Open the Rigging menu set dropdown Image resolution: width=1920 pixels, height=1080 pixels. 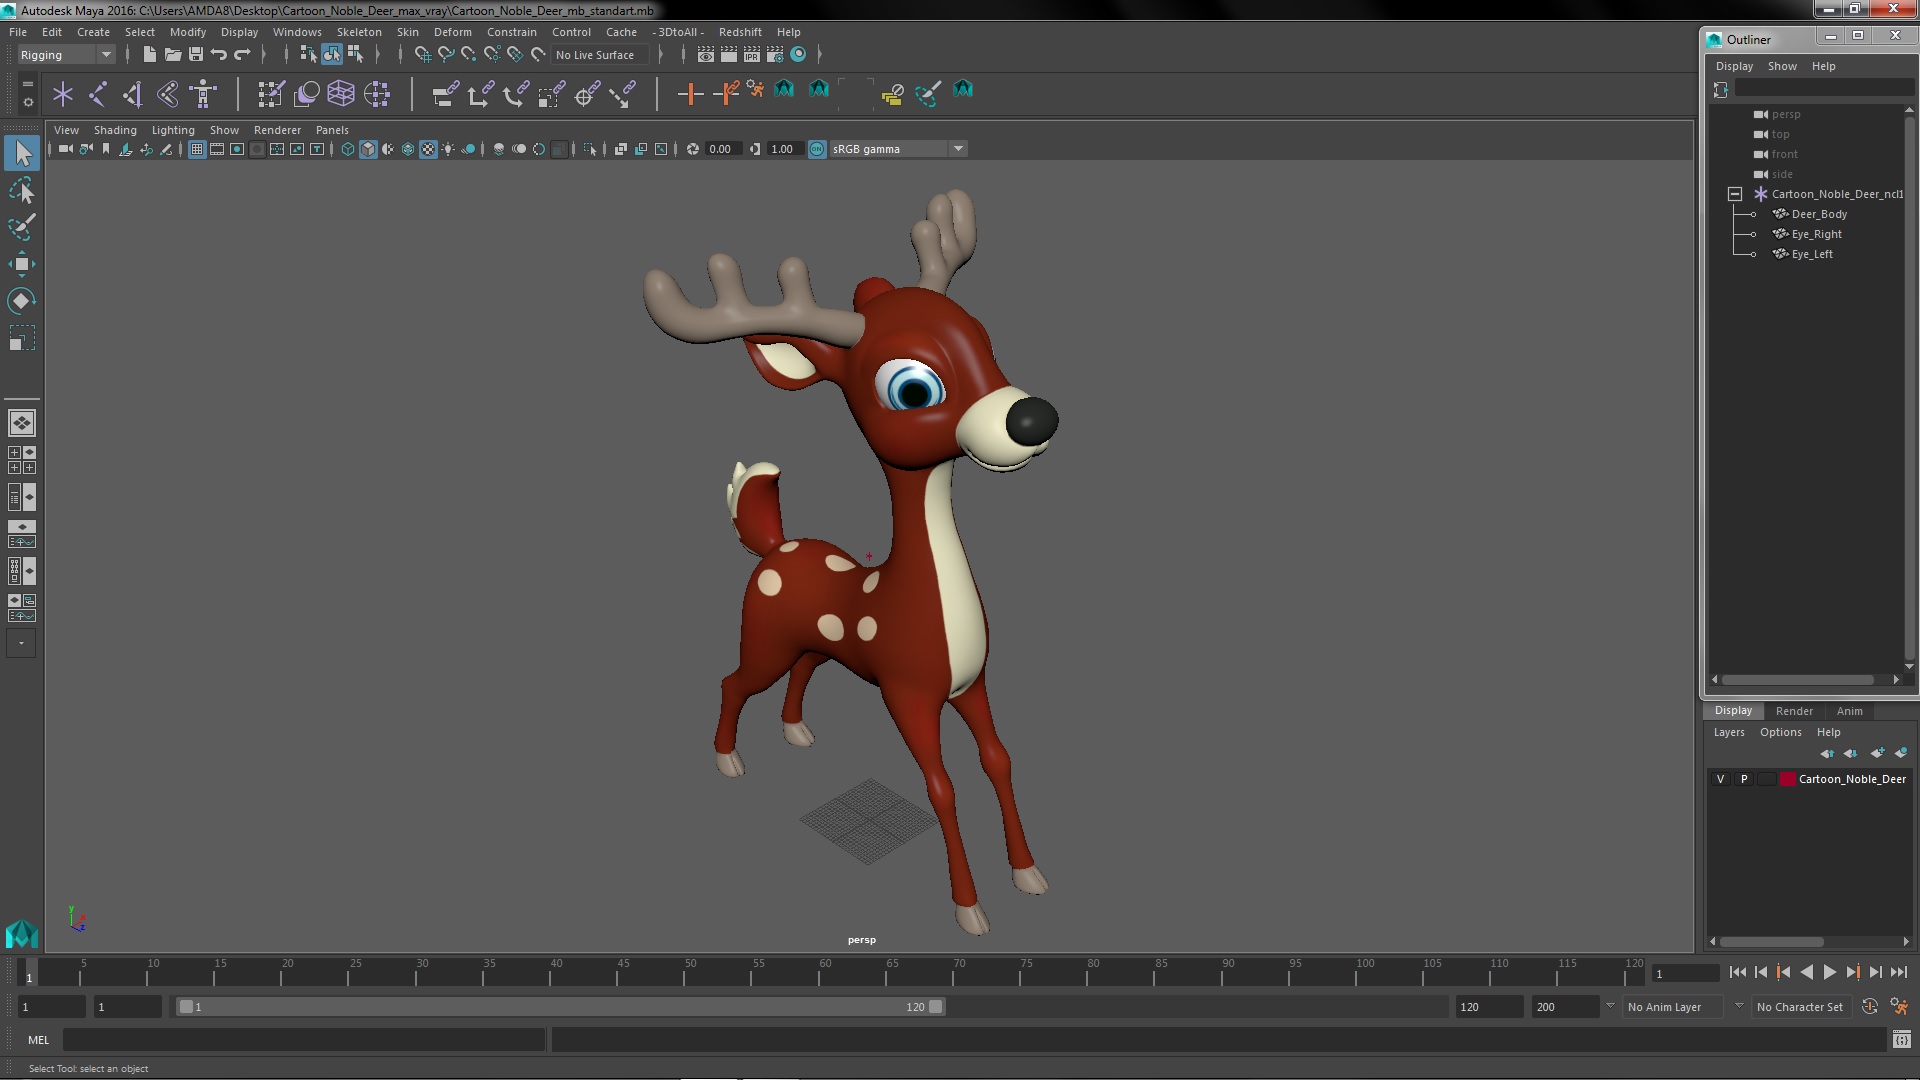(66, 55)
